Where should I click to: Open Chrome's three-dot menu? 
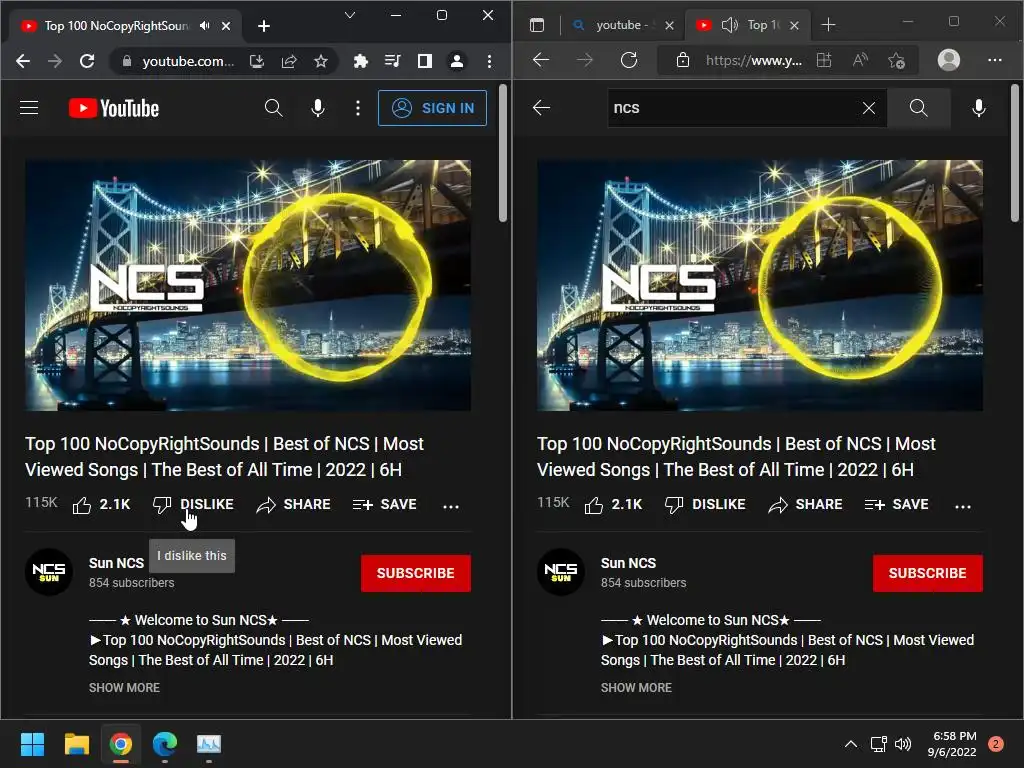click(489, 61)
